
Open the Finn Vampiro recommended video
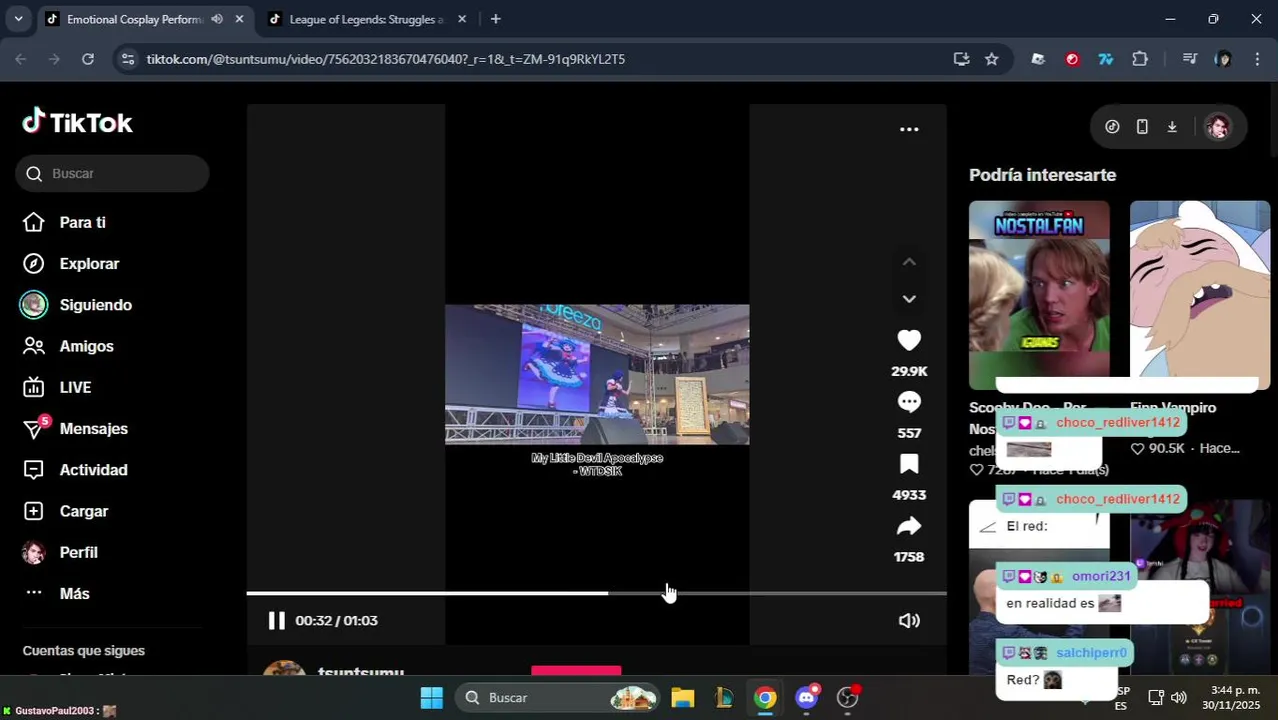[1200, 295]
